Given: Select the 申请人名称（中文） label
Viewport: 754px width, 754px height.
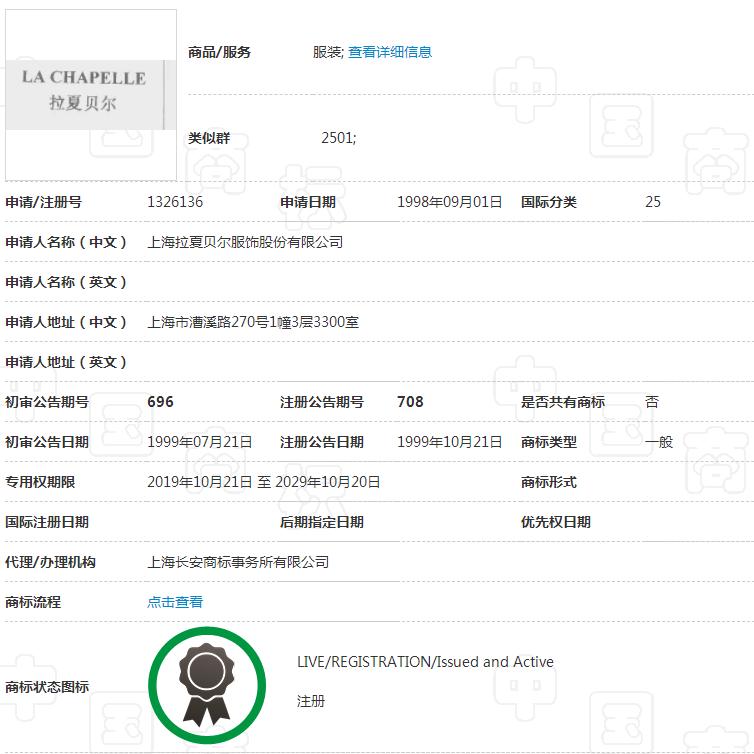Looking at the screenshot, I should pos(66,242).
